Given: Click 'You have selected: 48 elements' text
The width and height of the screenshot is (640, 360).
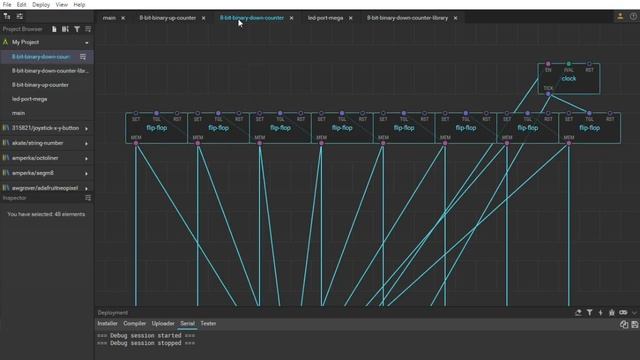Looking at the screenshot, I should click(x=46, y=214).
